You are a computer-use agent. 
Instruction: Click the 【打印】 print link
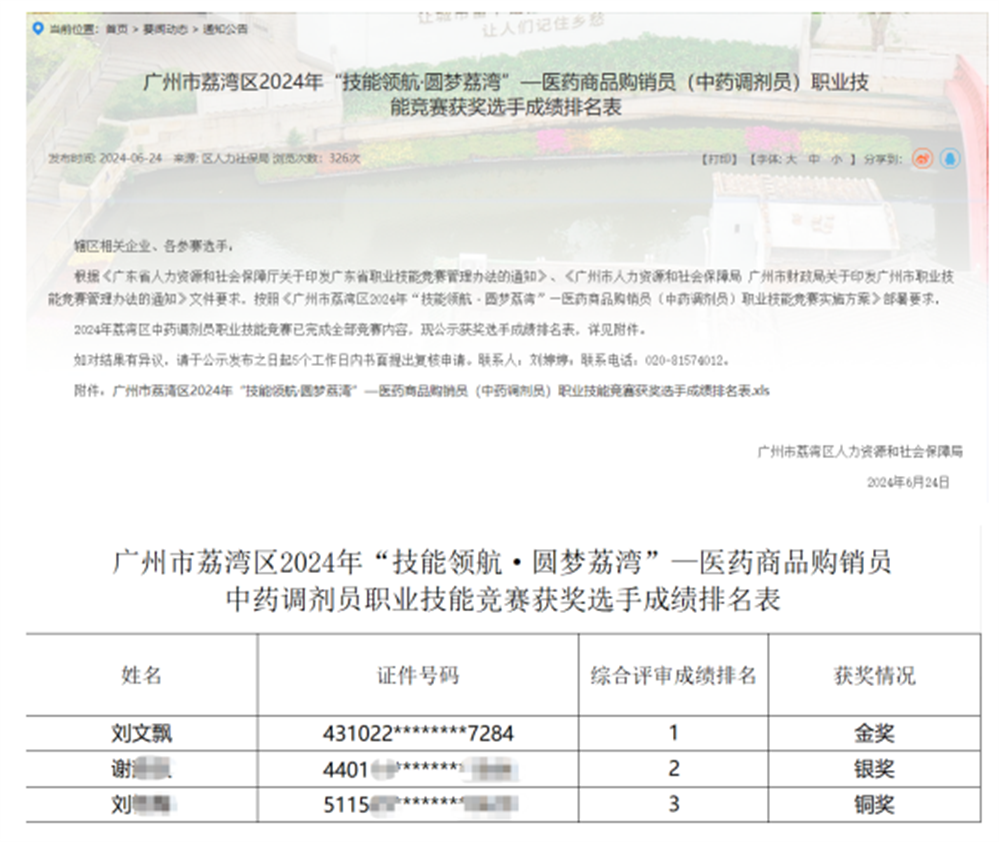pyautogui.click(x=720, y=159)
